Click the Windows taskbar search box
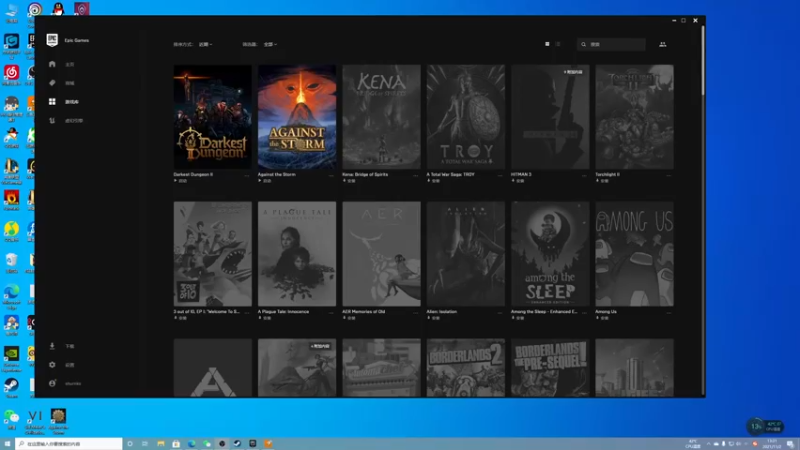 [69, 444]
